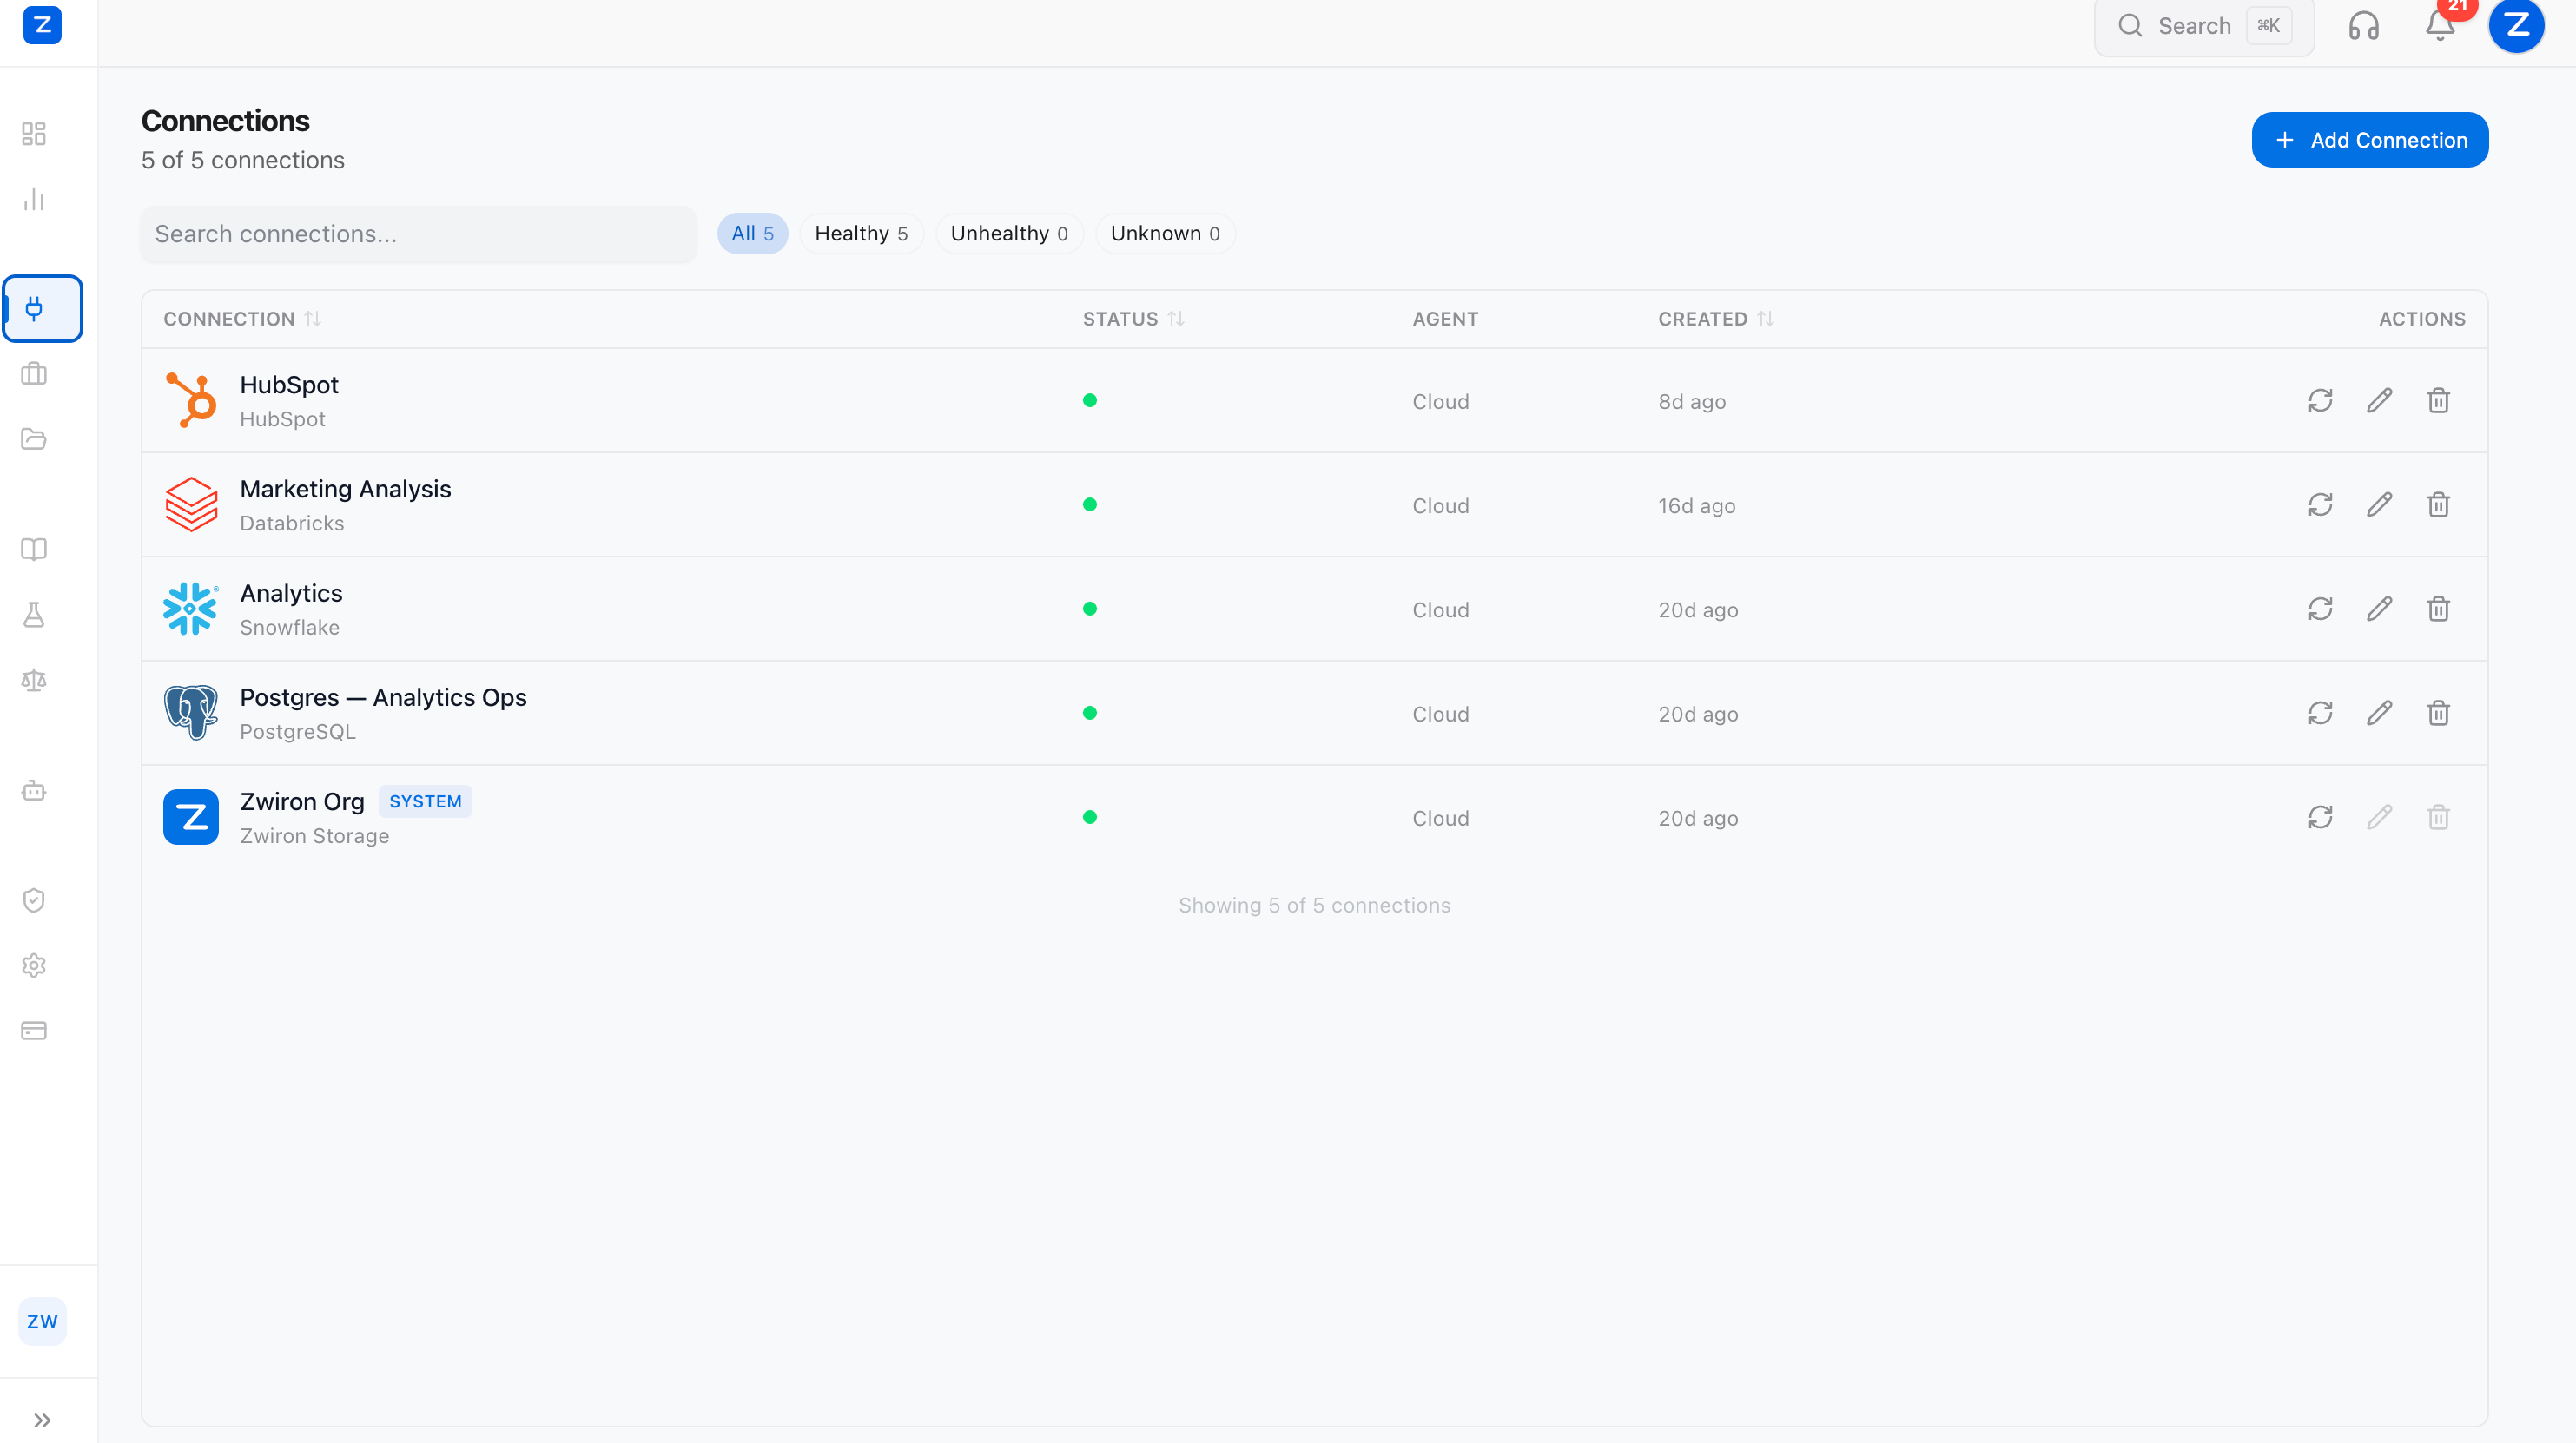Refresh the Analytics Snowflake connection
Screen dimensions: 2576x1443
(2320, 609)
